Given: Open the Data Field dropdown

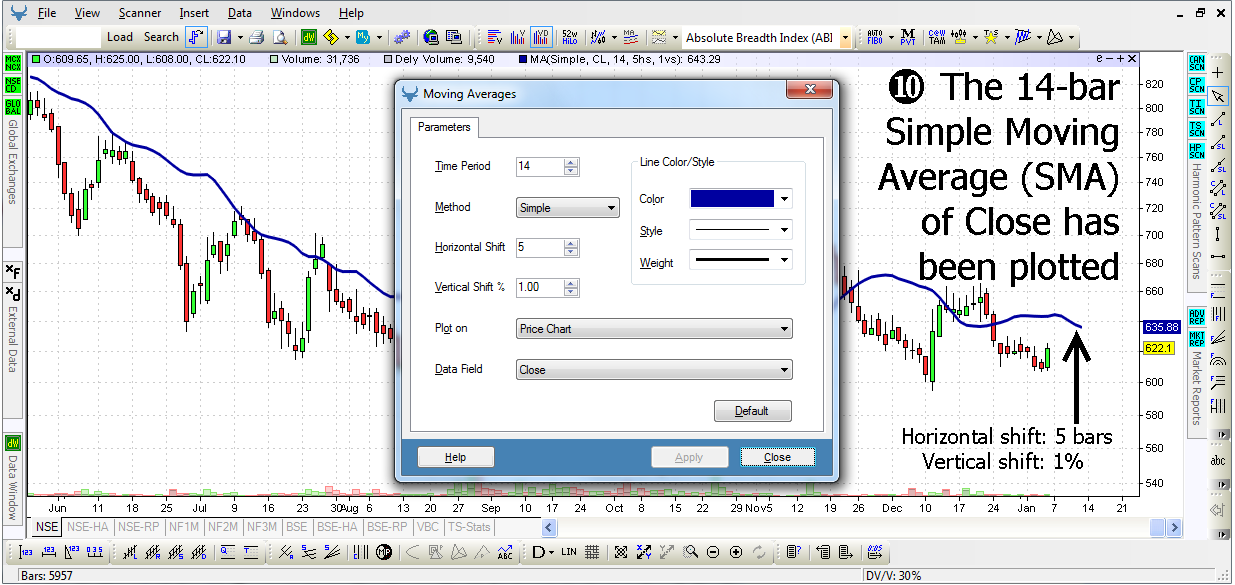Looking at the screenshot, I should point(654,369).
